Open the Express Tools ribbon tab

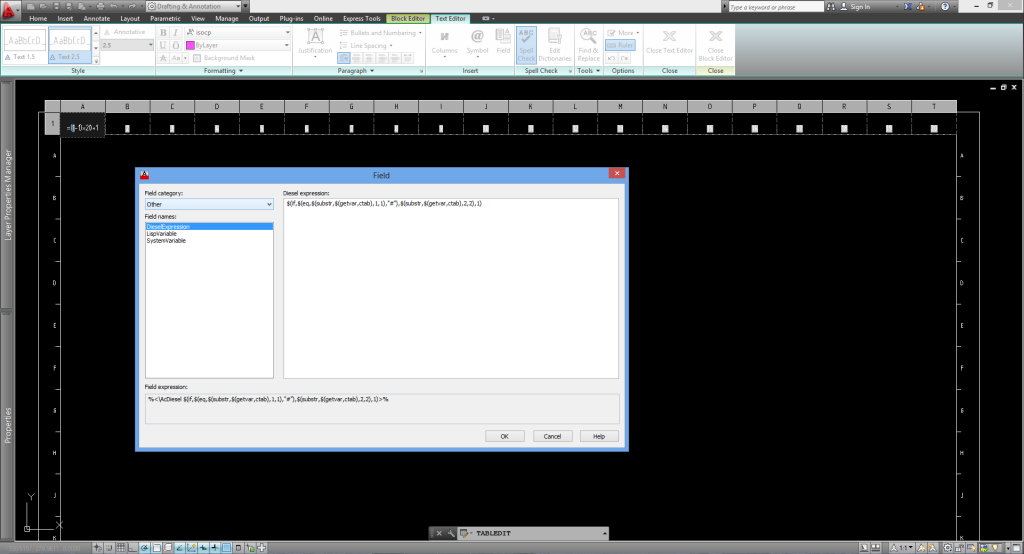pos(362,18)
